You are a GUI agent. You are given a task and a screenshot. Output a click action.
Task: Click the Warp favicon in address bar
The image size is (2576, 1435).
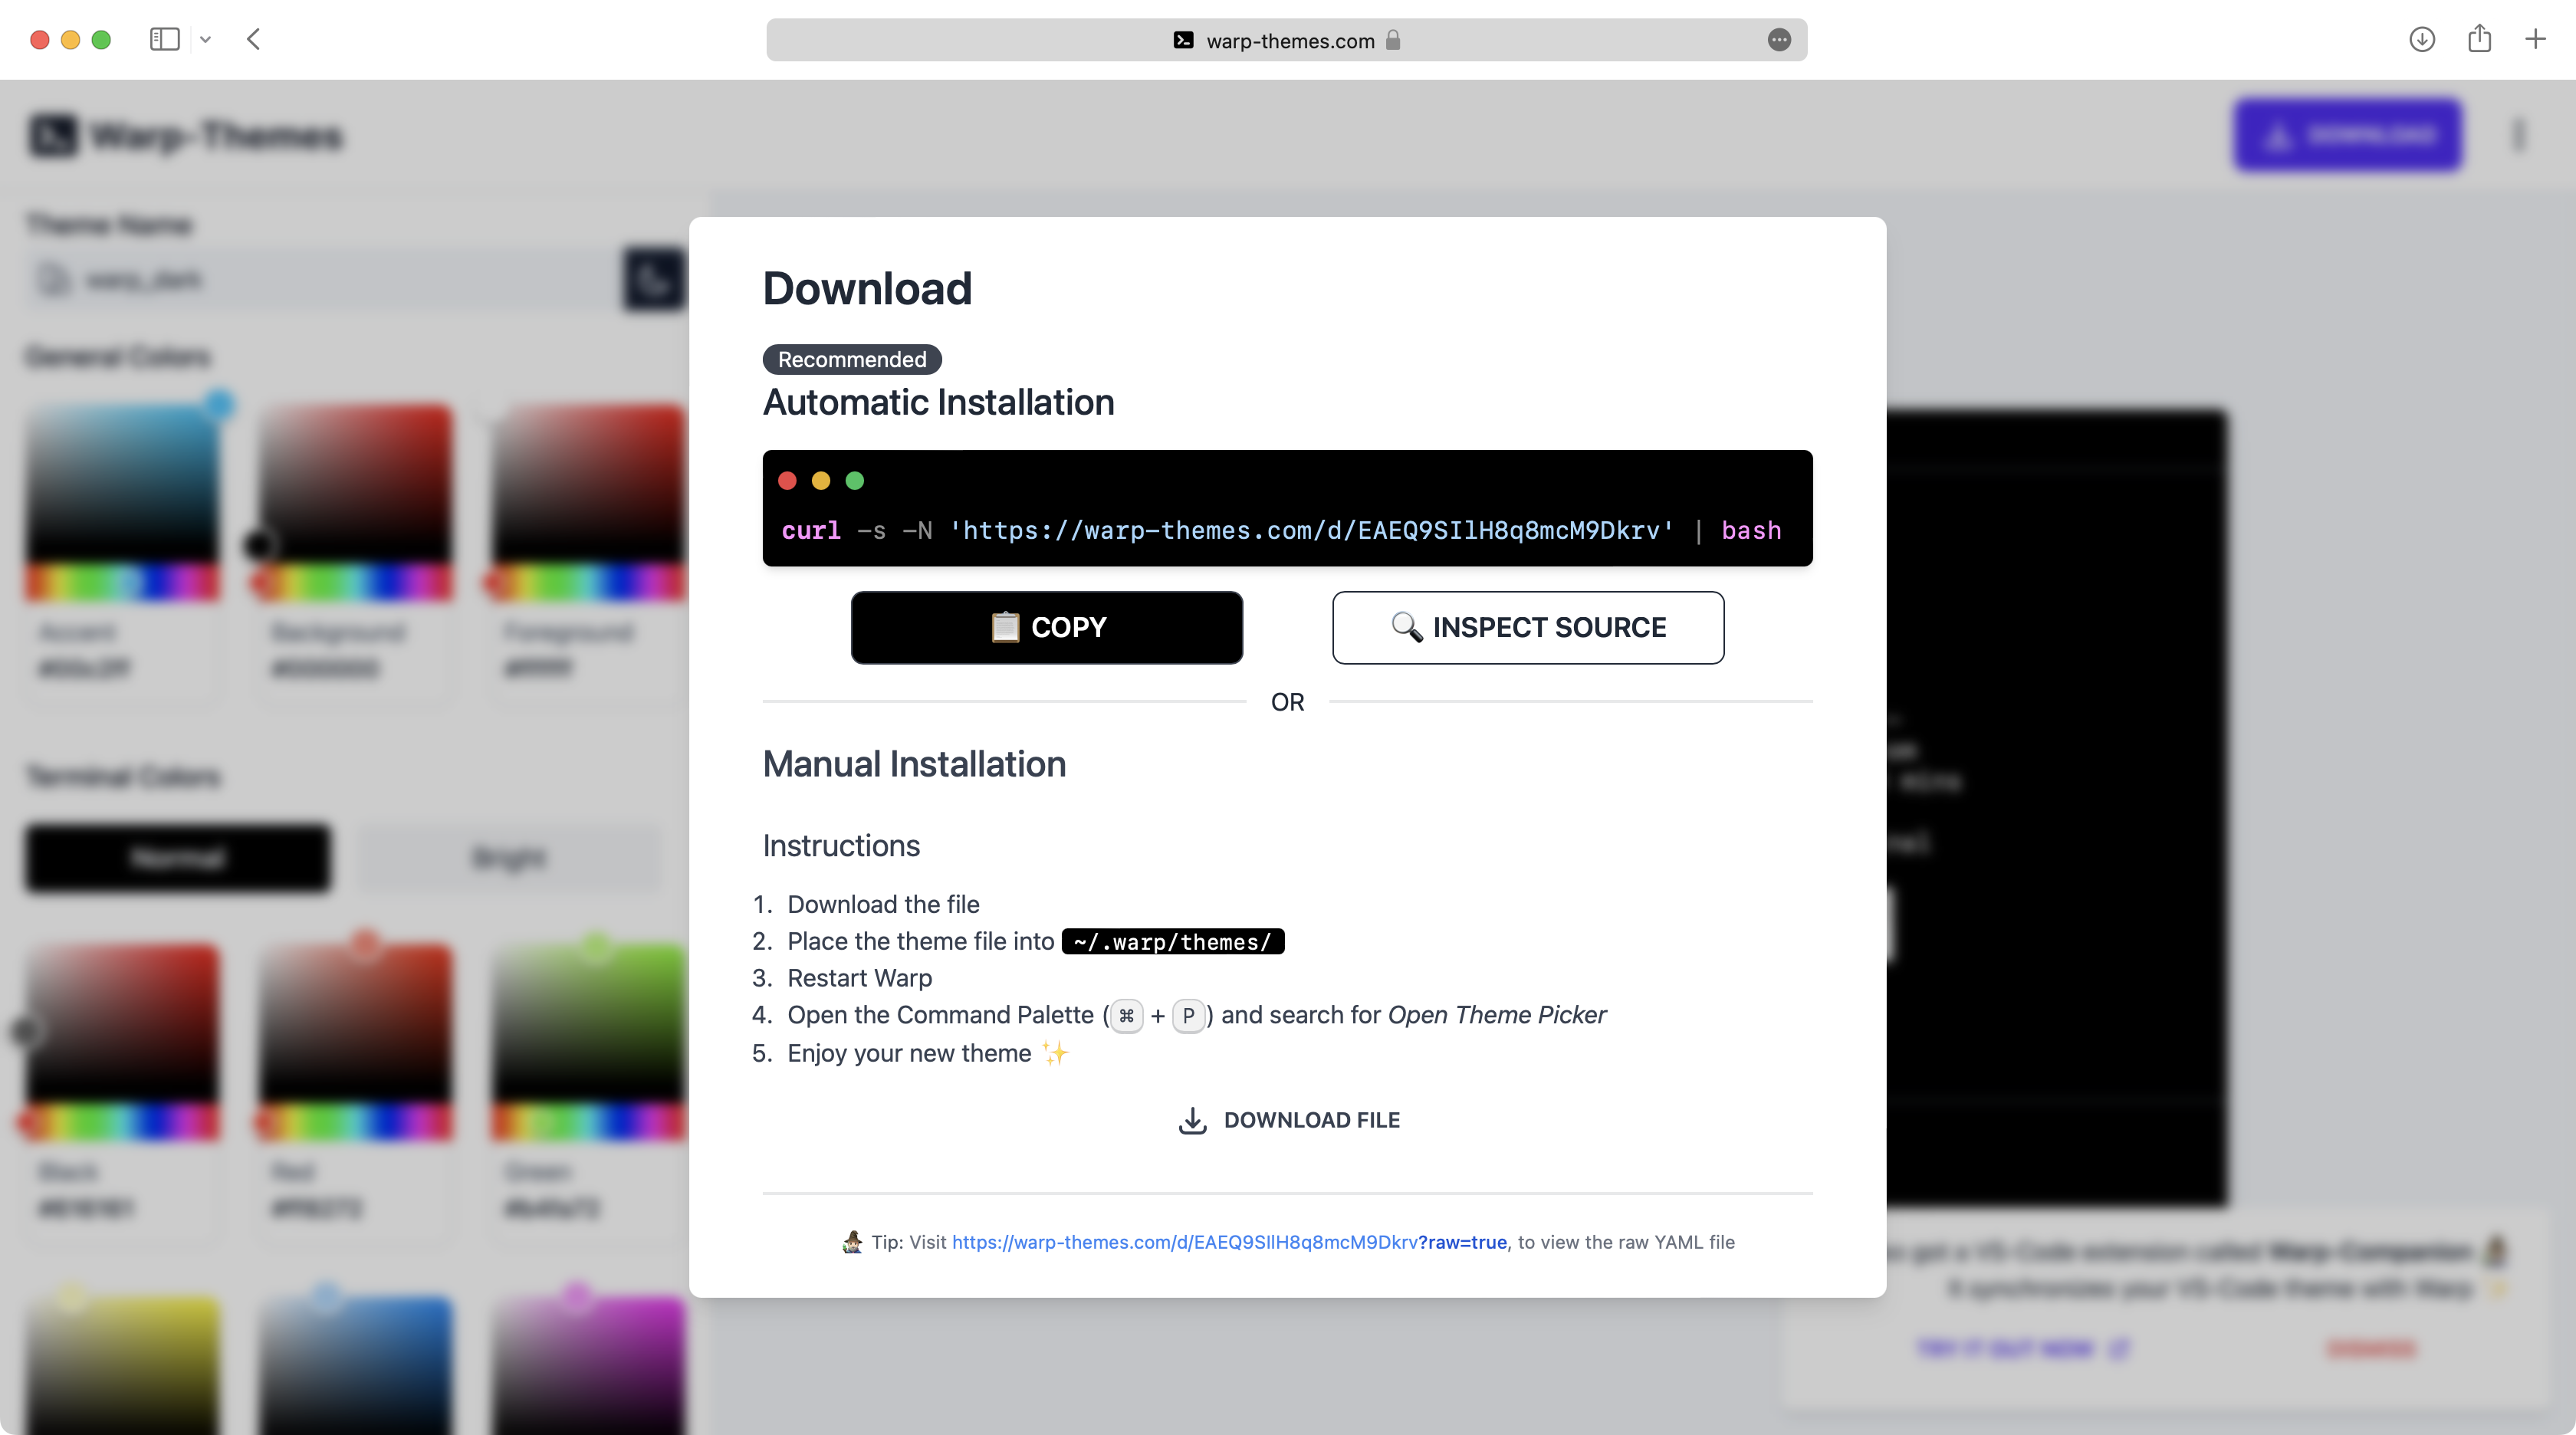coord(1183,40)
